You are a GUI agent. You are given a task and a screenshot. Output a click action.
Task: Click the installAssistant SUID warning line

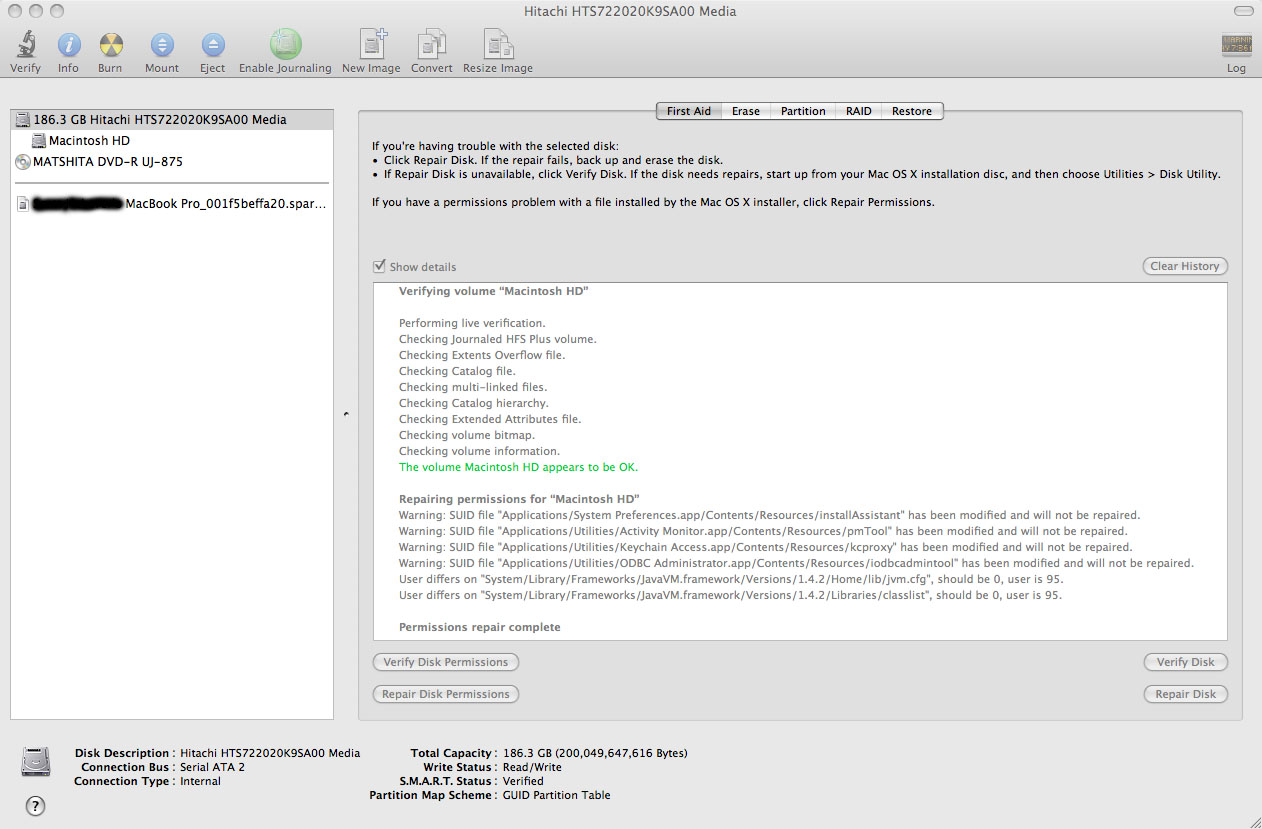coord(769,515)
